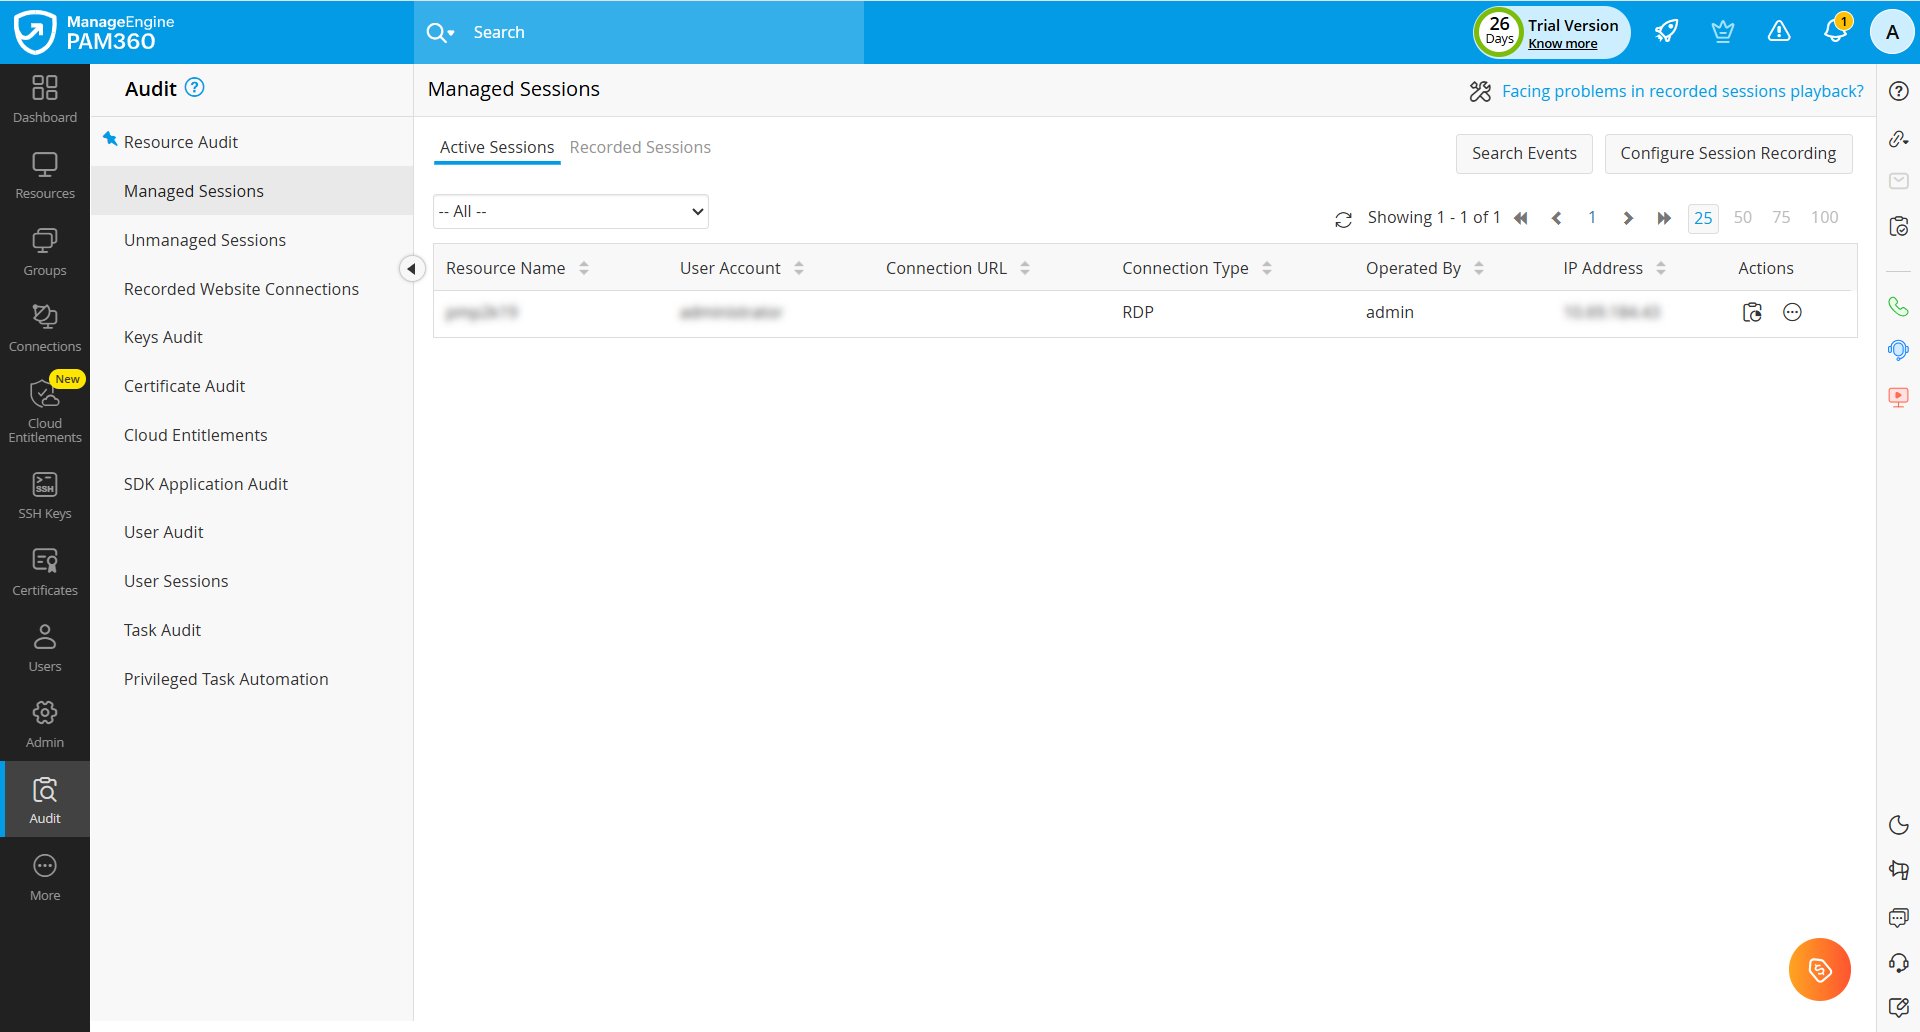This screenshot has width=1920, height=1032.
Task: Open More options in the sidebar
Action: 45,878
